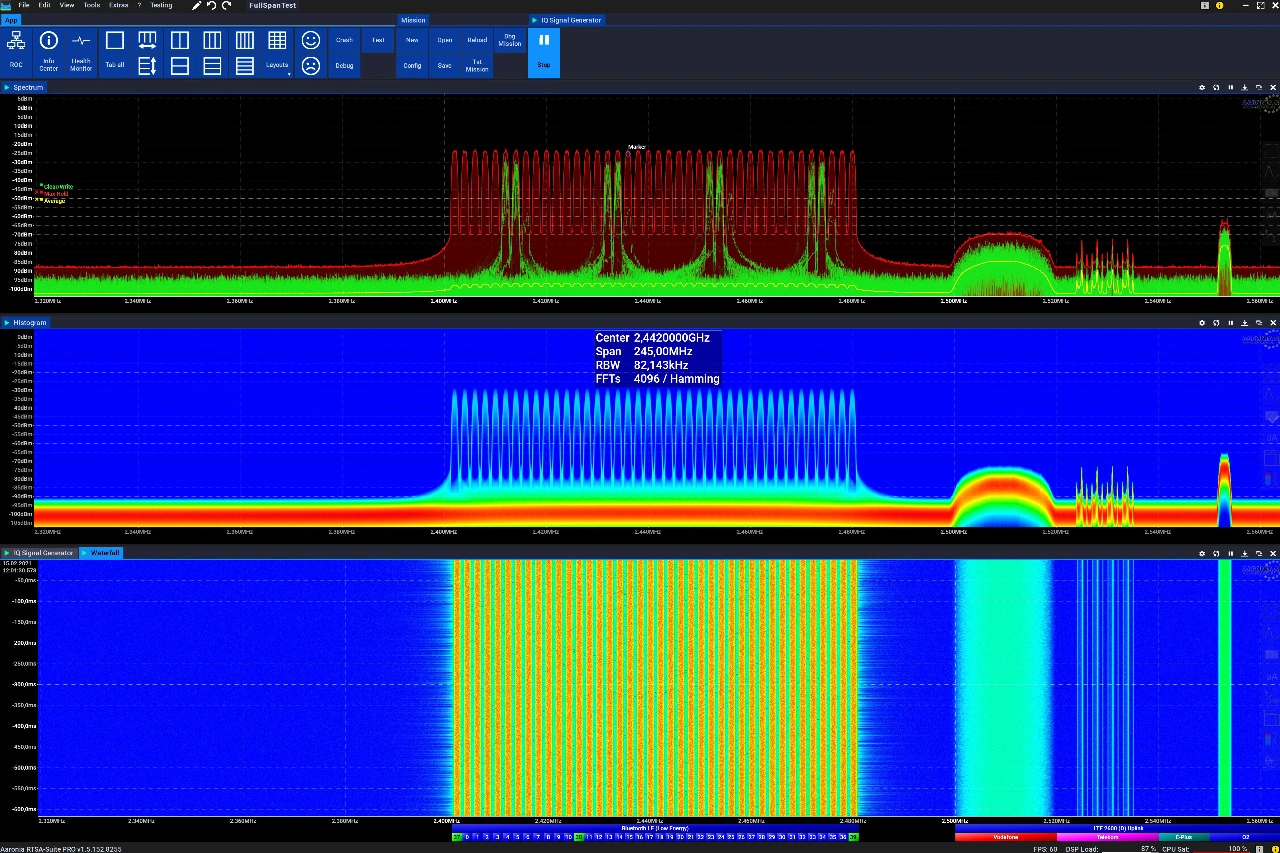Click the happy smiley face icon

(x=311, y=40)
